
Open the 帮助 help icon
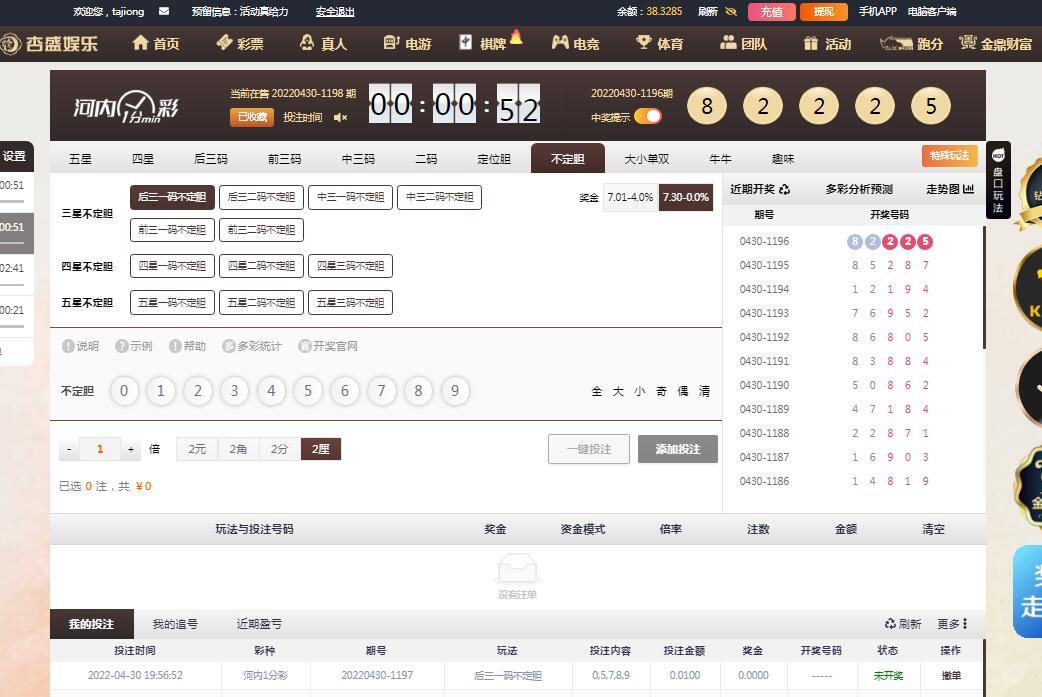coord(175,346)
